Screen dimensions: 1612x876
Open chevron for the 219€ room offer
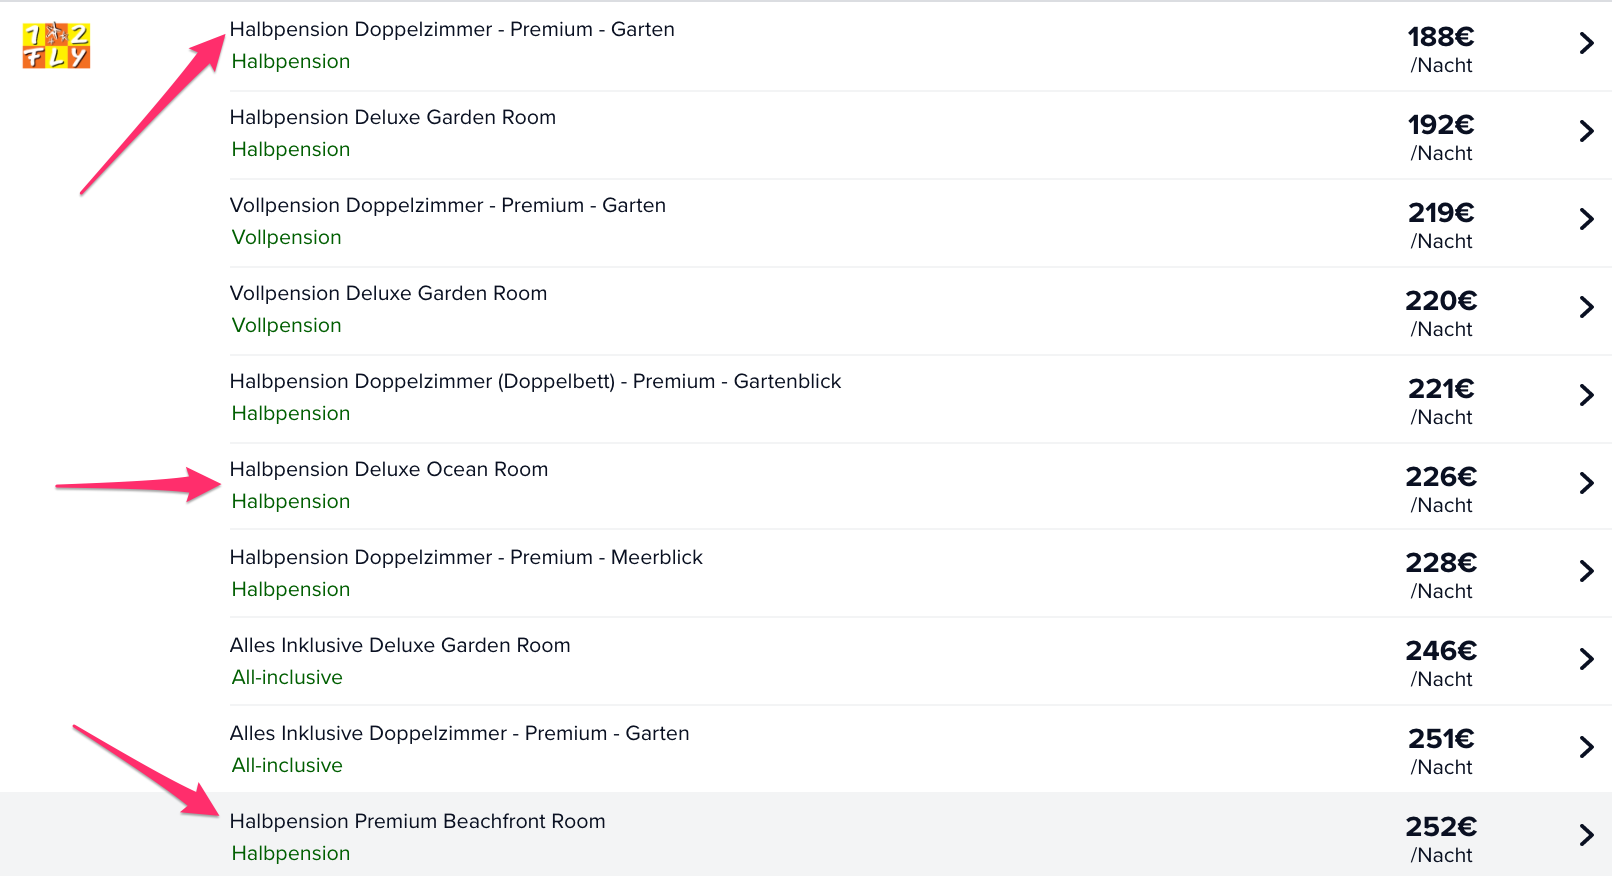[x=1586, y=219]
